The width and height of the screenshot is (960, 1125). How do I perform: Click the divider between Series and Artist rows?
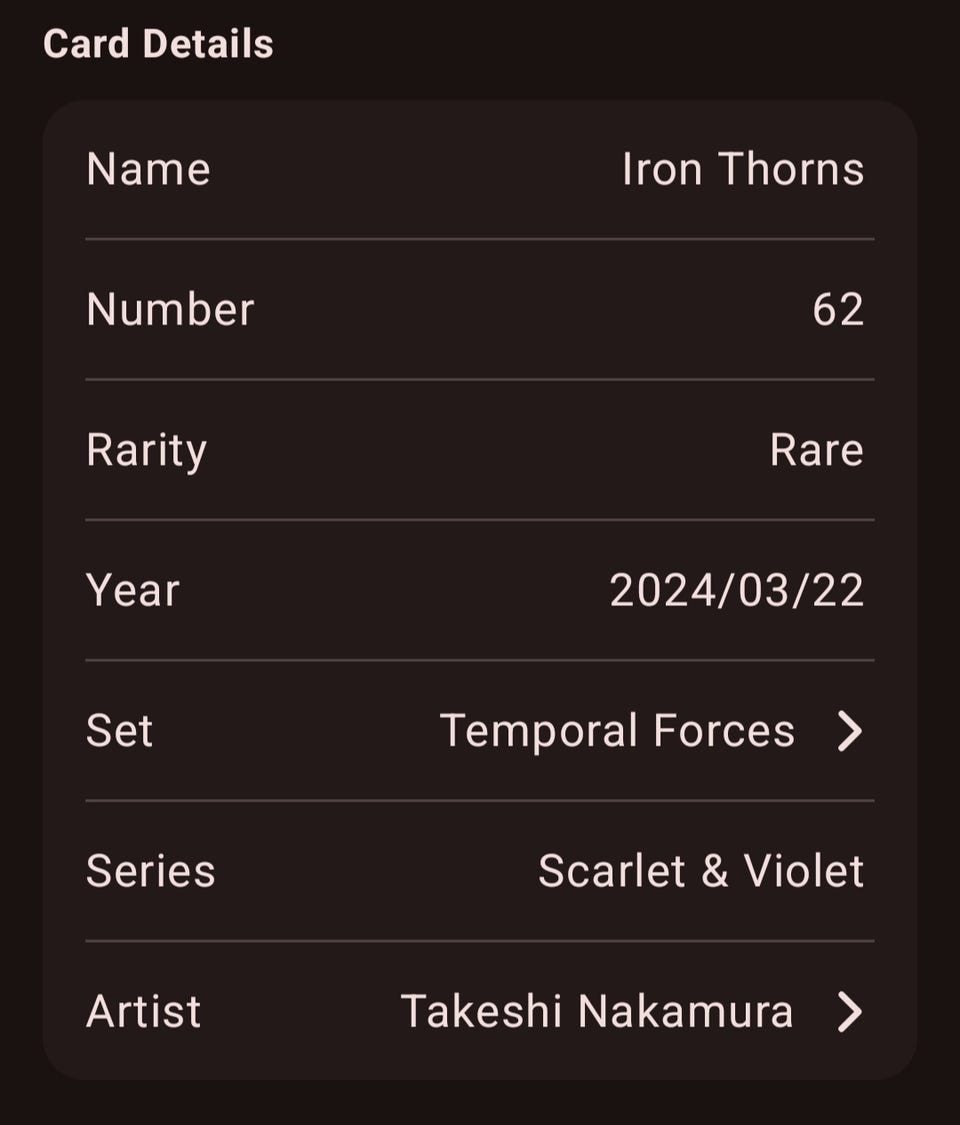point(480,941)
